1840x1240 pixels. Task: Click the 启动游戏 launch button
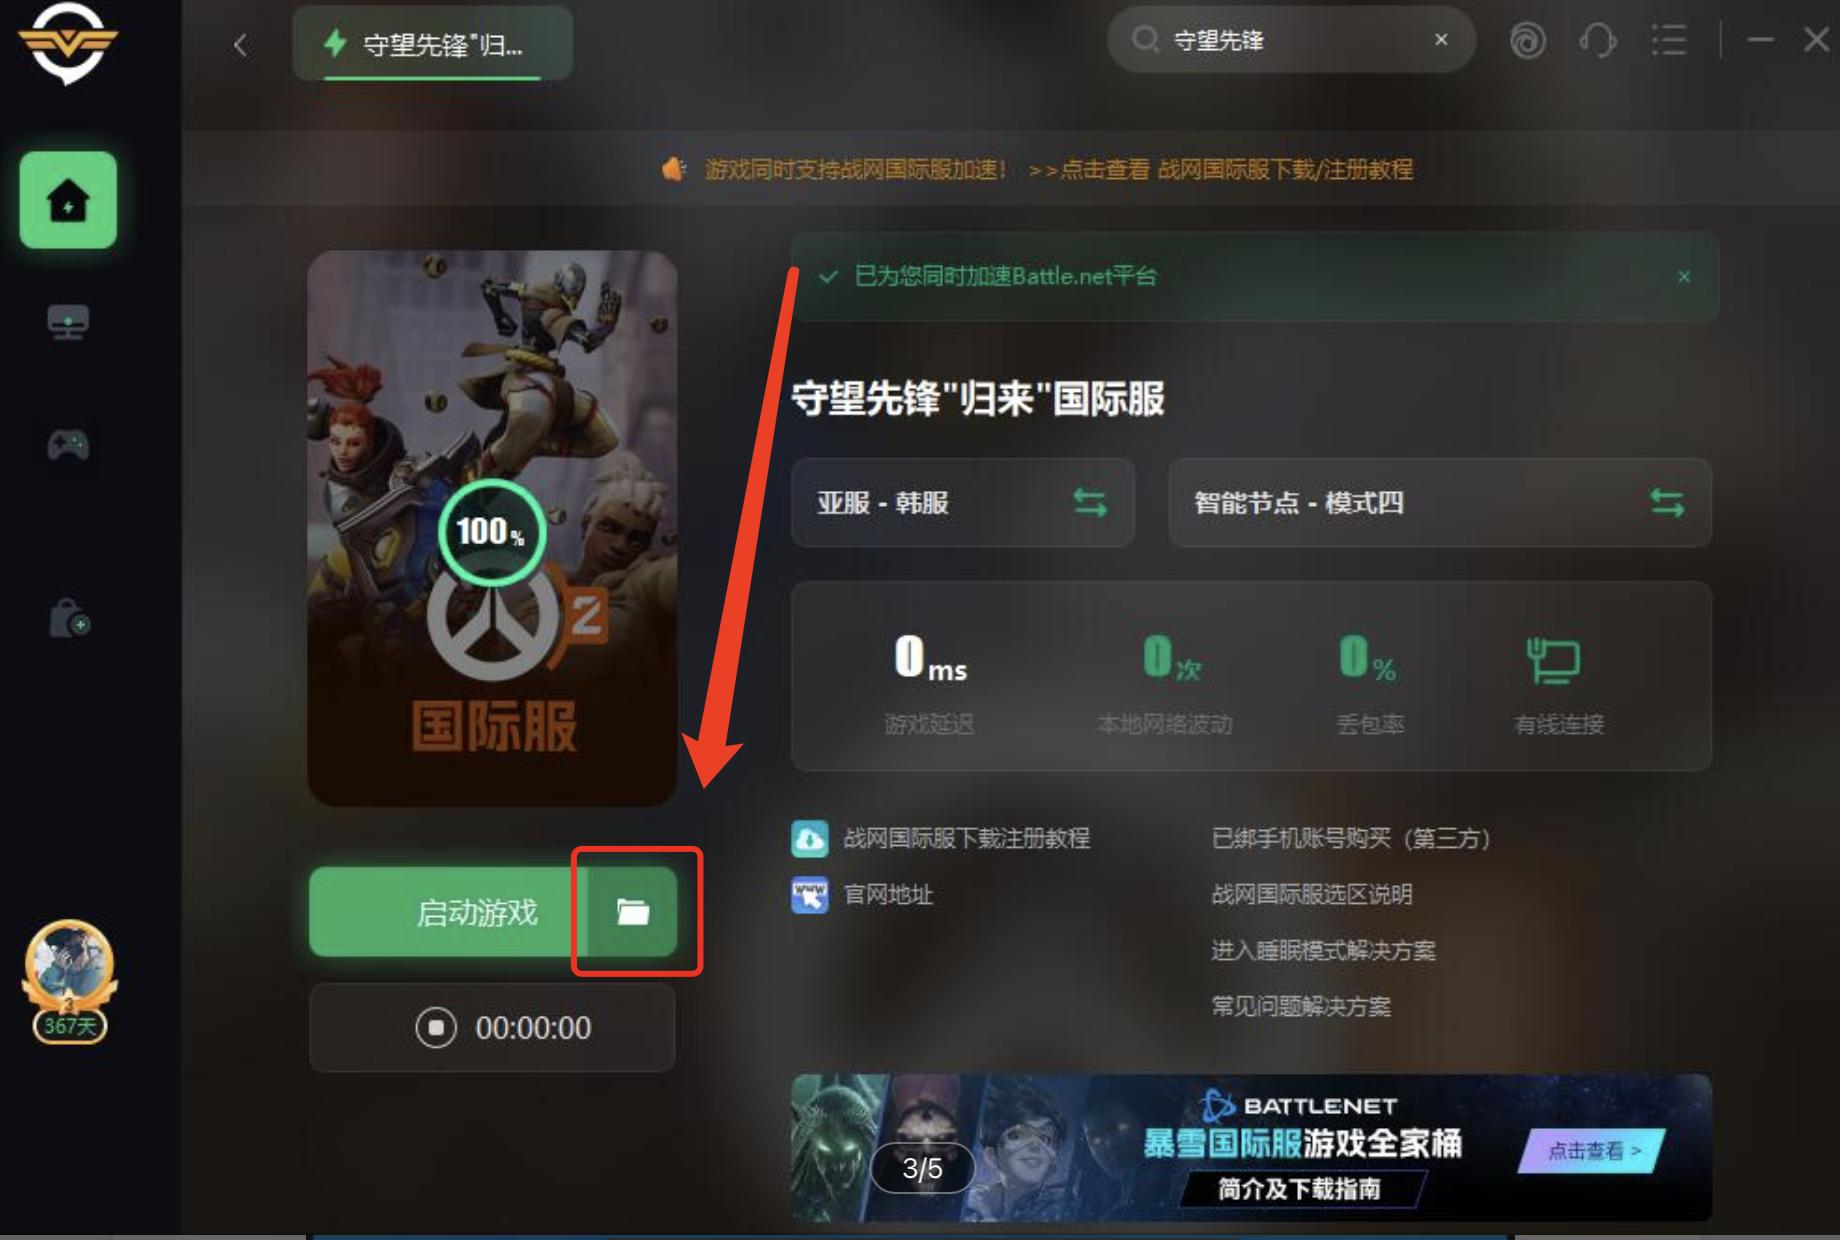pos(449,912)
